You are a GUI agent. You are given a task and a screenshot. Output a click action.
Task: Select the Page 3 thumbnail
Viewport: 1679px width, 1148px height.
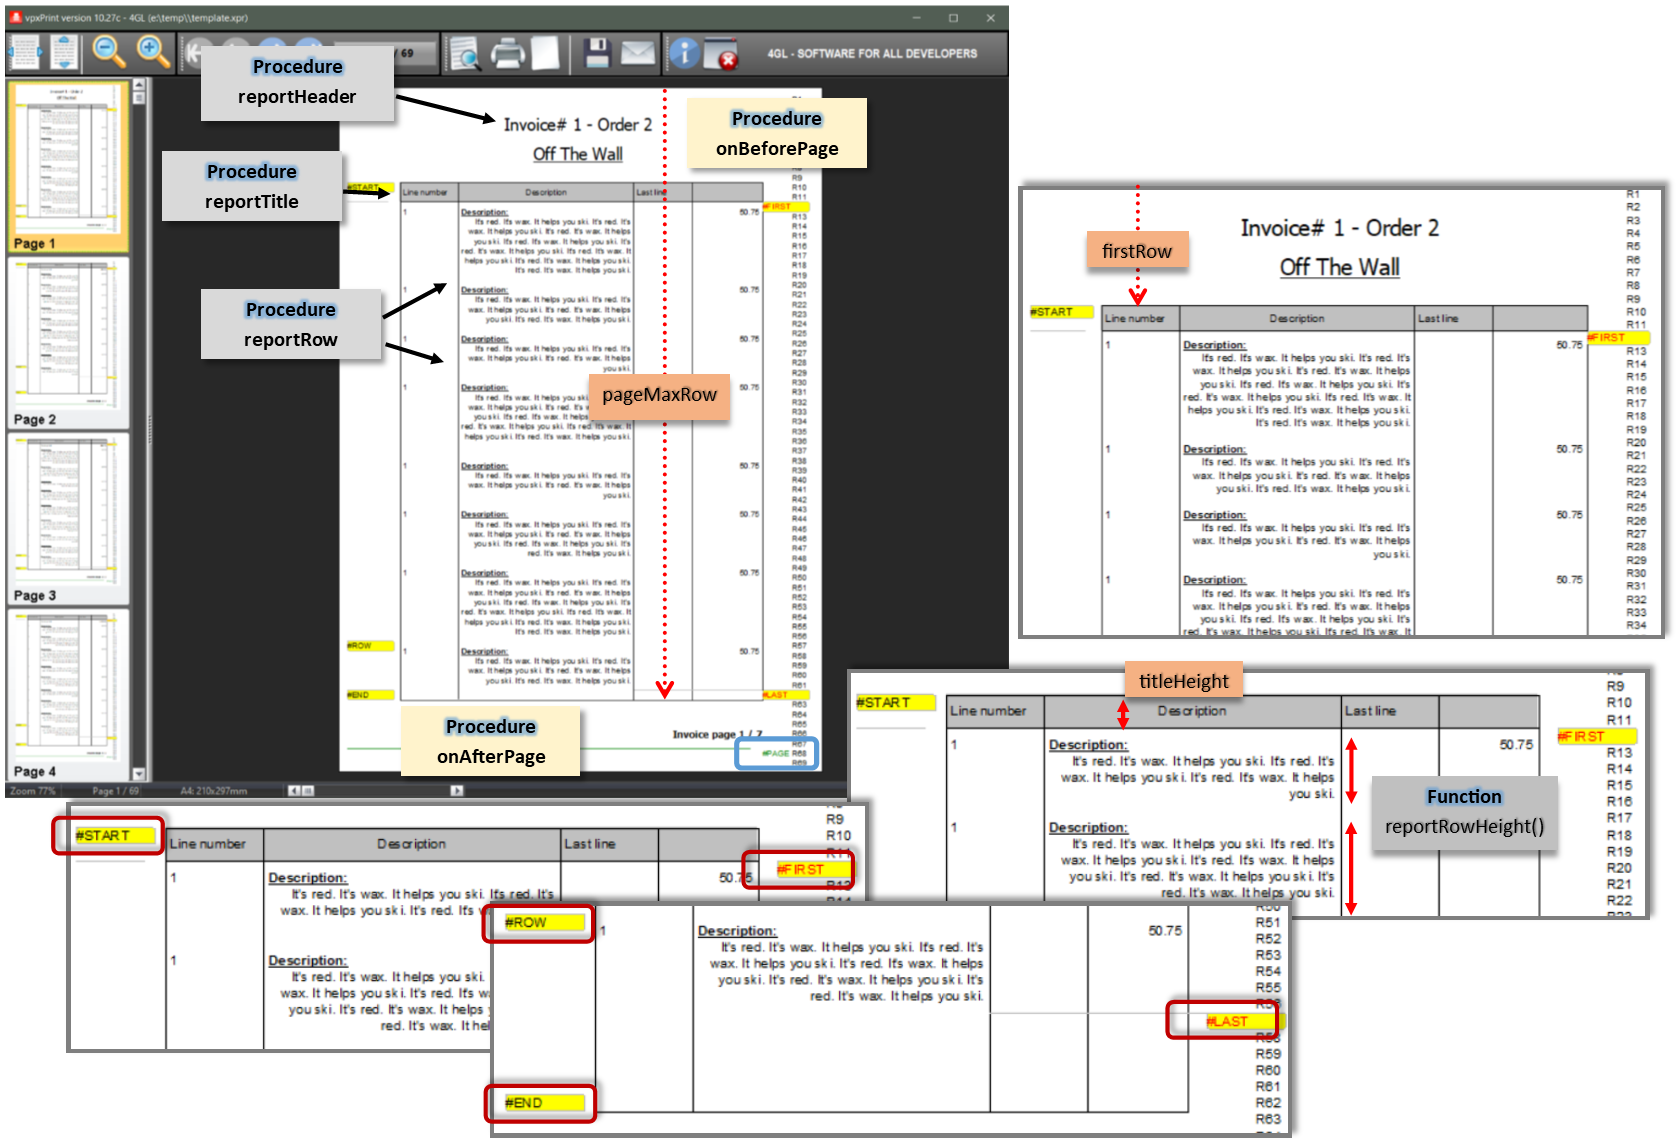pyautogui.click(x=68, y=519)
